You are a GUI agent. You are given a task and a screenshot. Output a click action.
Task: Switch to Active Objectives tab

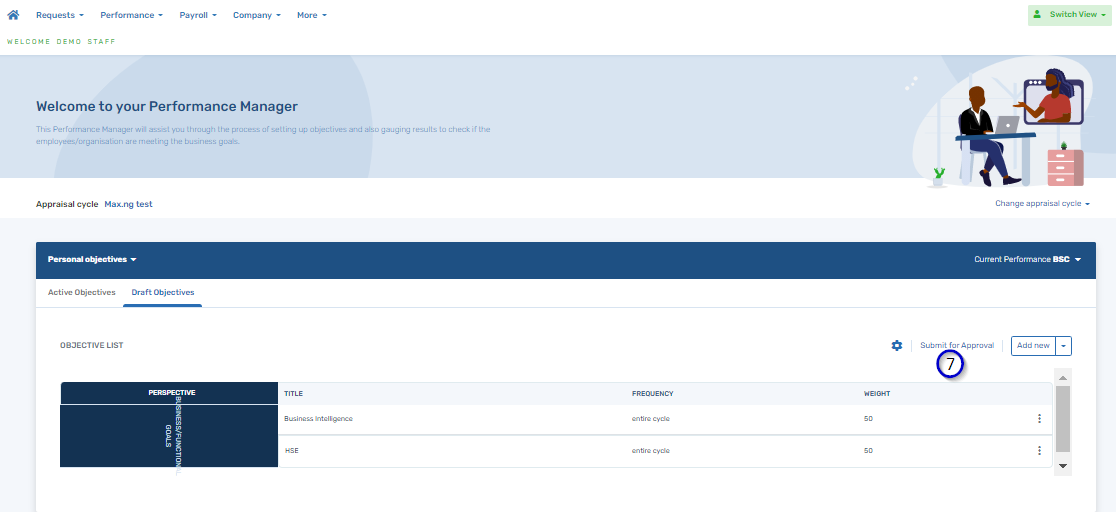pos(82,292)
